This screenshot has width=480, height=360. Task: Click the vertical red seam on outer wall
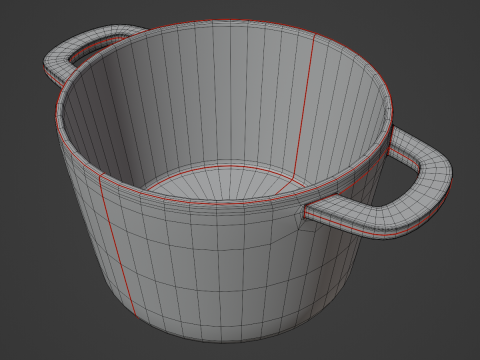coord(117,247)
